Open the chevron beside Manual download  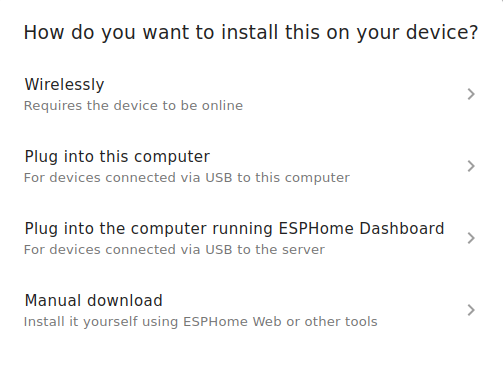(471, 310)
